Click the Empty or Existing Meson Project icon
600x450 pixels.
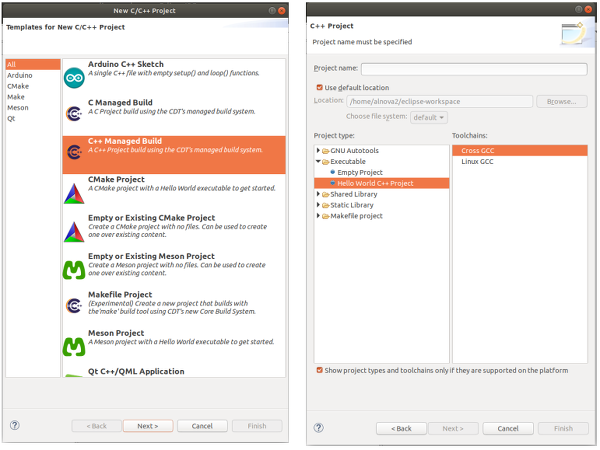74,270
